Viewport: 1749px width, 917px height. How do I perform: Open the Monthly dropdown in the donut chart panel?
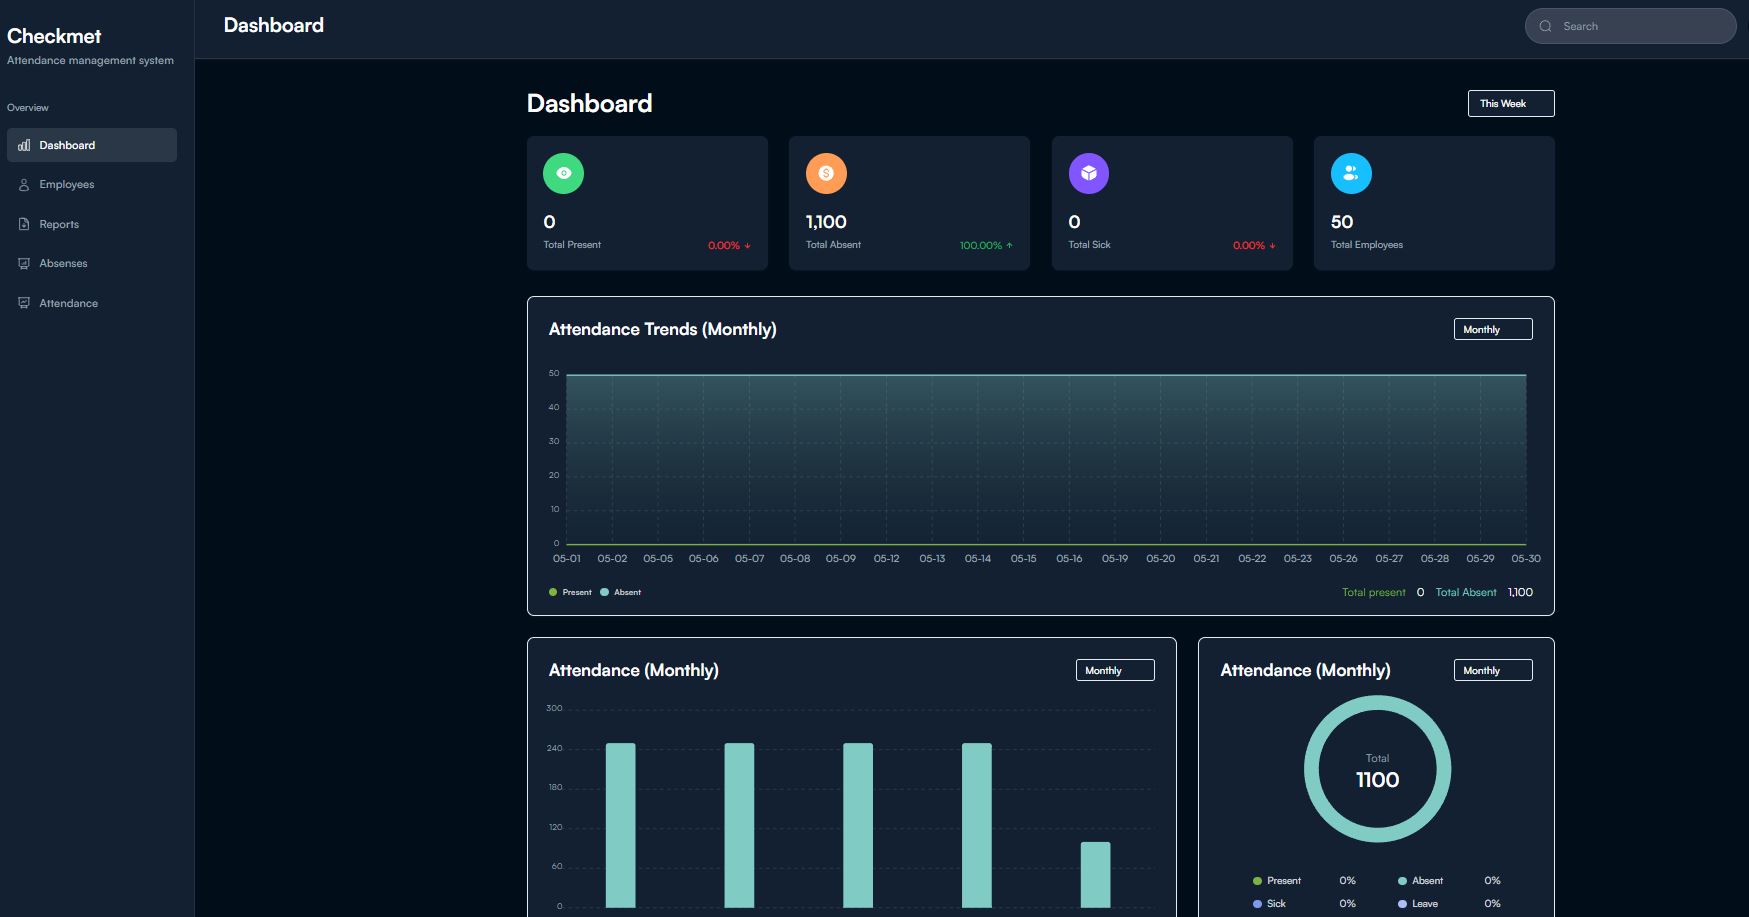(1492, 670)
